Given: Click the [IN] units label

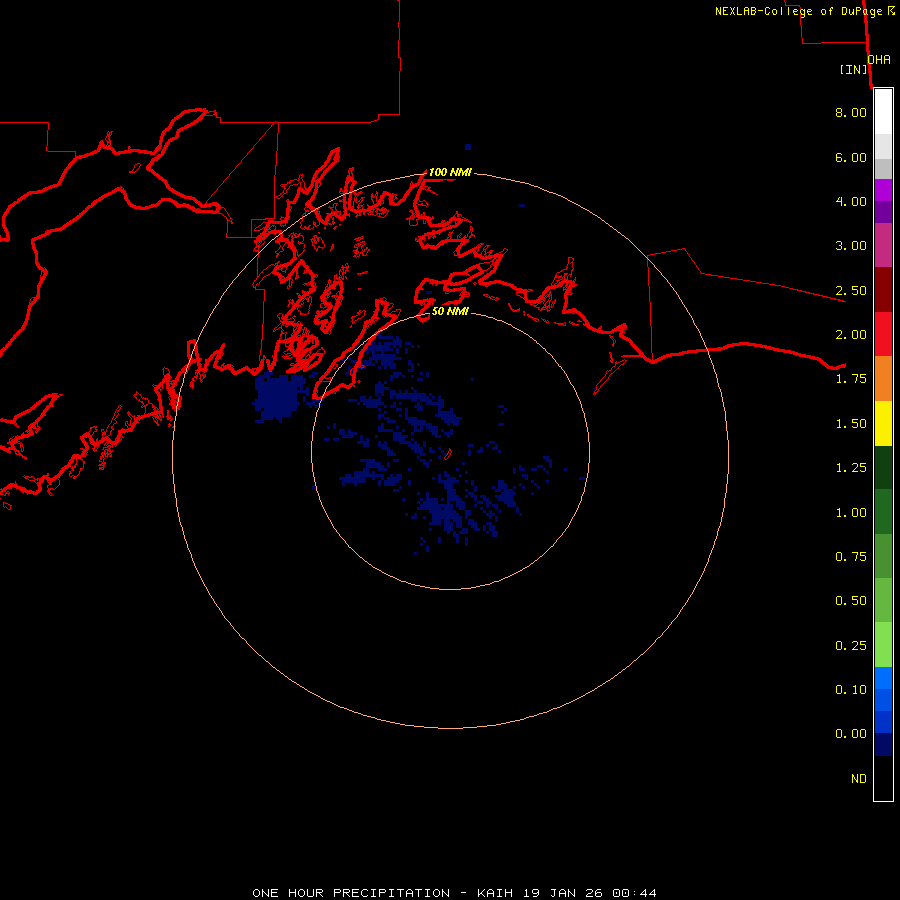Looking at the screenshot, I should click(x=854, y=69).
